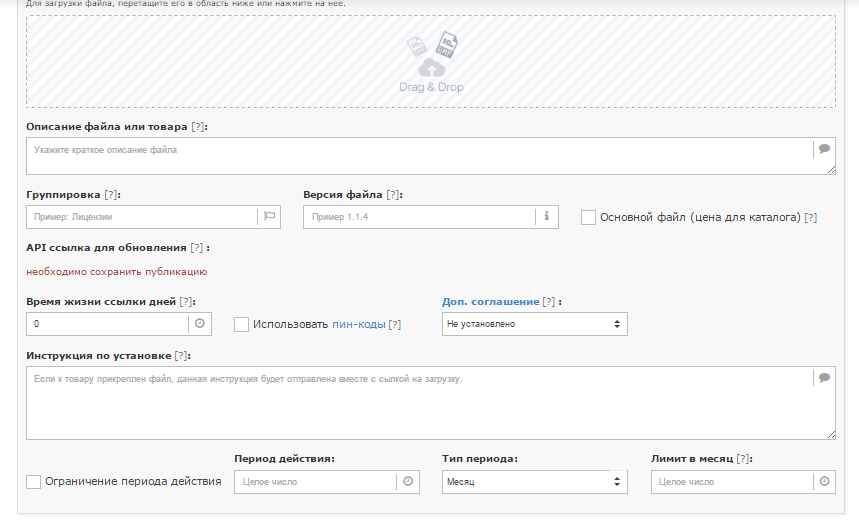
Task: Toggle Использовать пин-коды checkbox
Action: point(241,324)
